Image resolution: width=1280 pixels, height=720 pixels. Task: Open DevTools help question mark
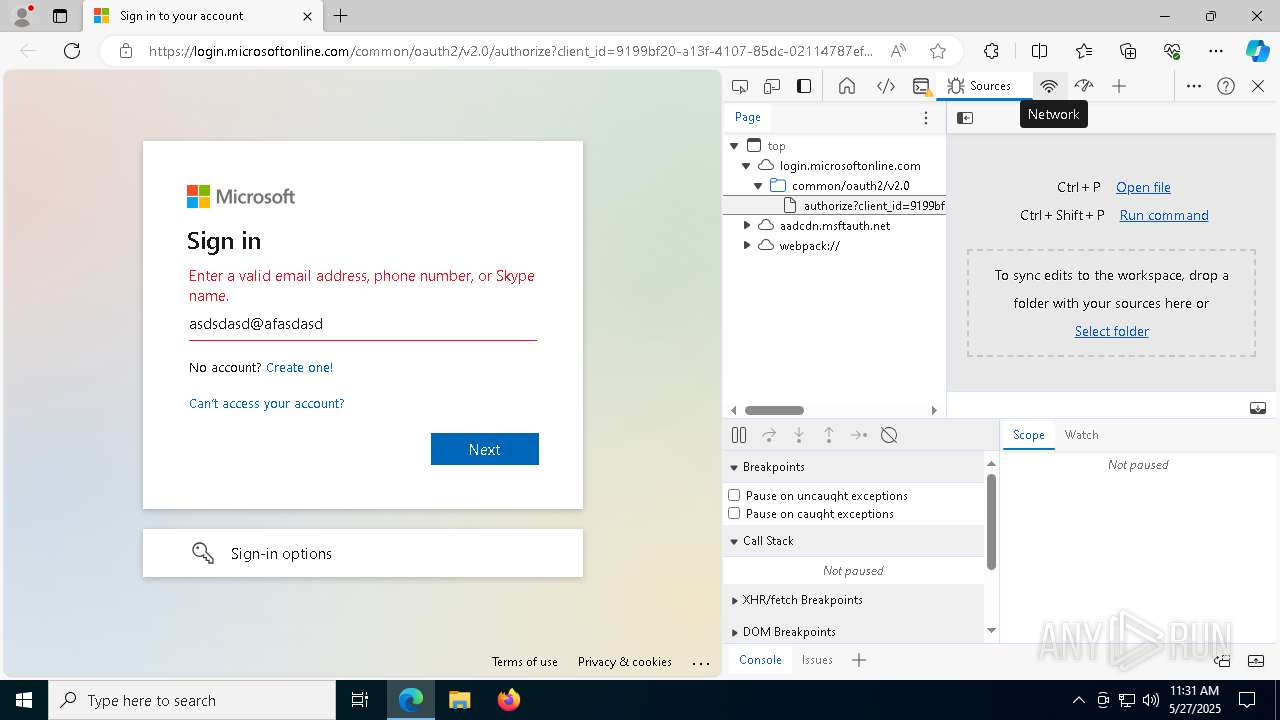(x=1226, y=86)
